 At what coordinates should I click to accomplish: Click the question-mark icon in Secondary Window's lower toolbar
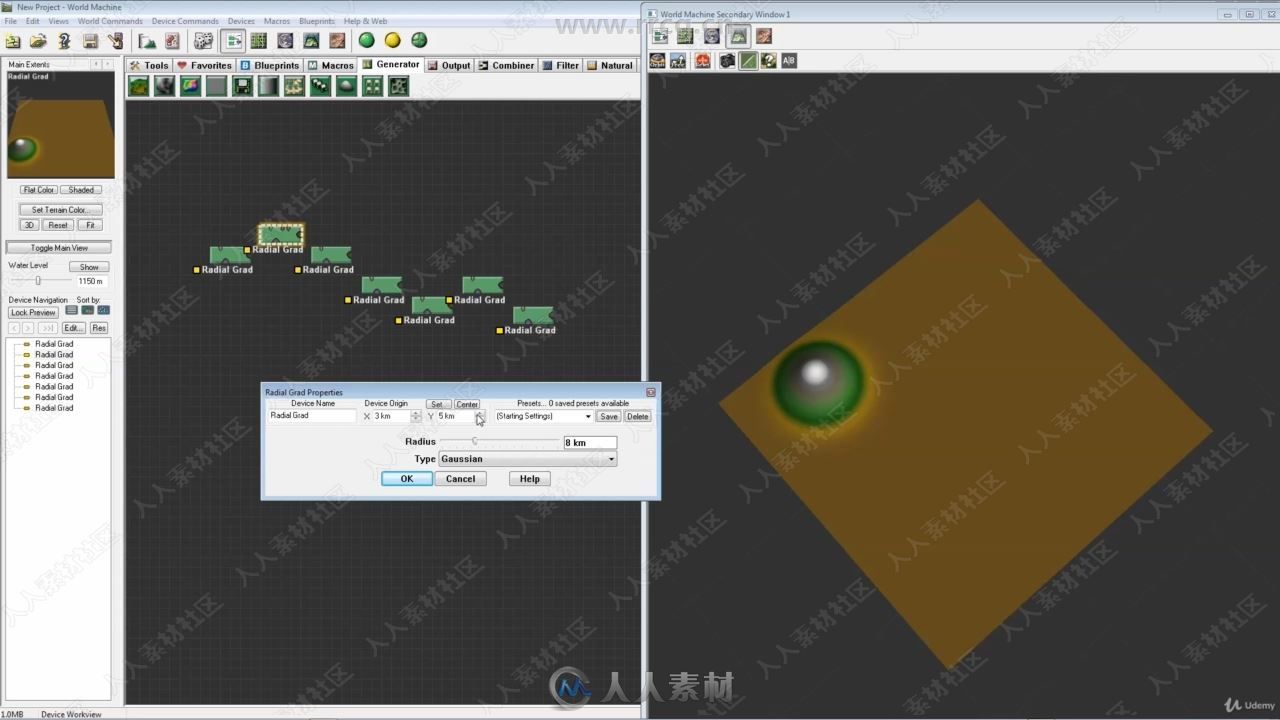(x=768, y=61)
